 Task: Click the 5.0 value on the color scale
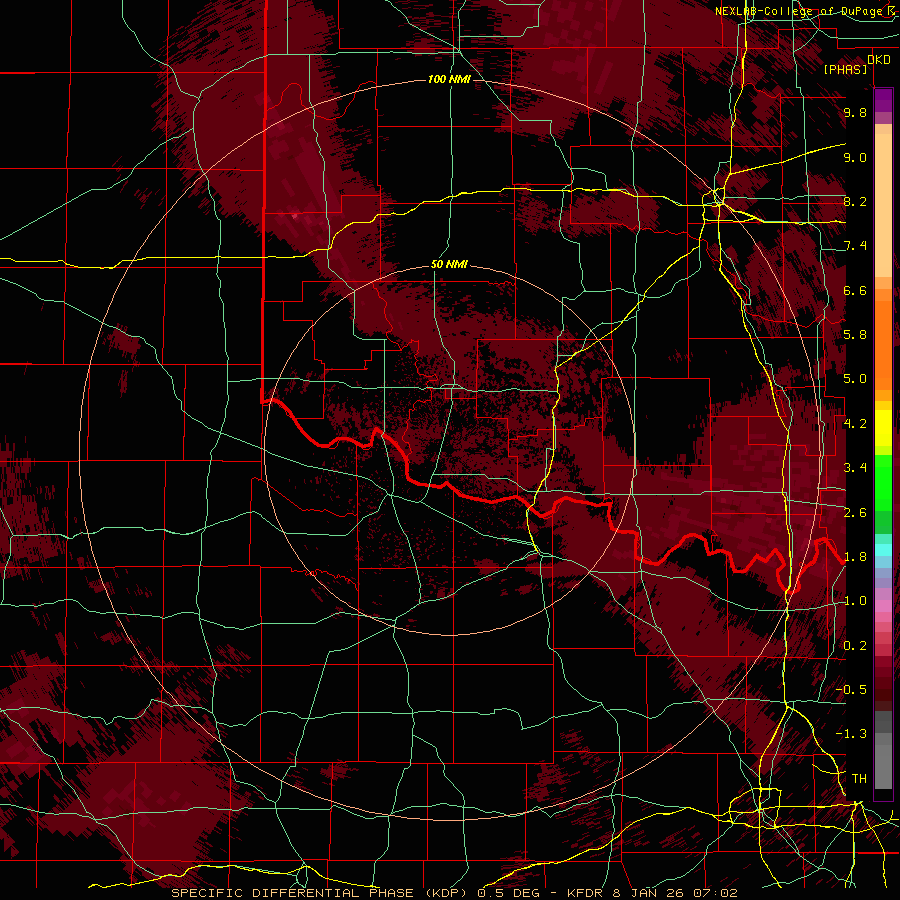[855, 379]
